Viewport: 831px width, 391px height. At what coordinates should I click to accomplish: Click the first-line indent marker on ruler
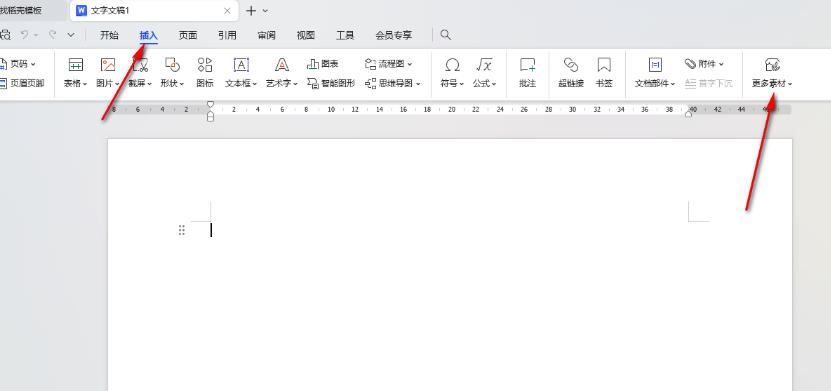[x=210, y=104]
